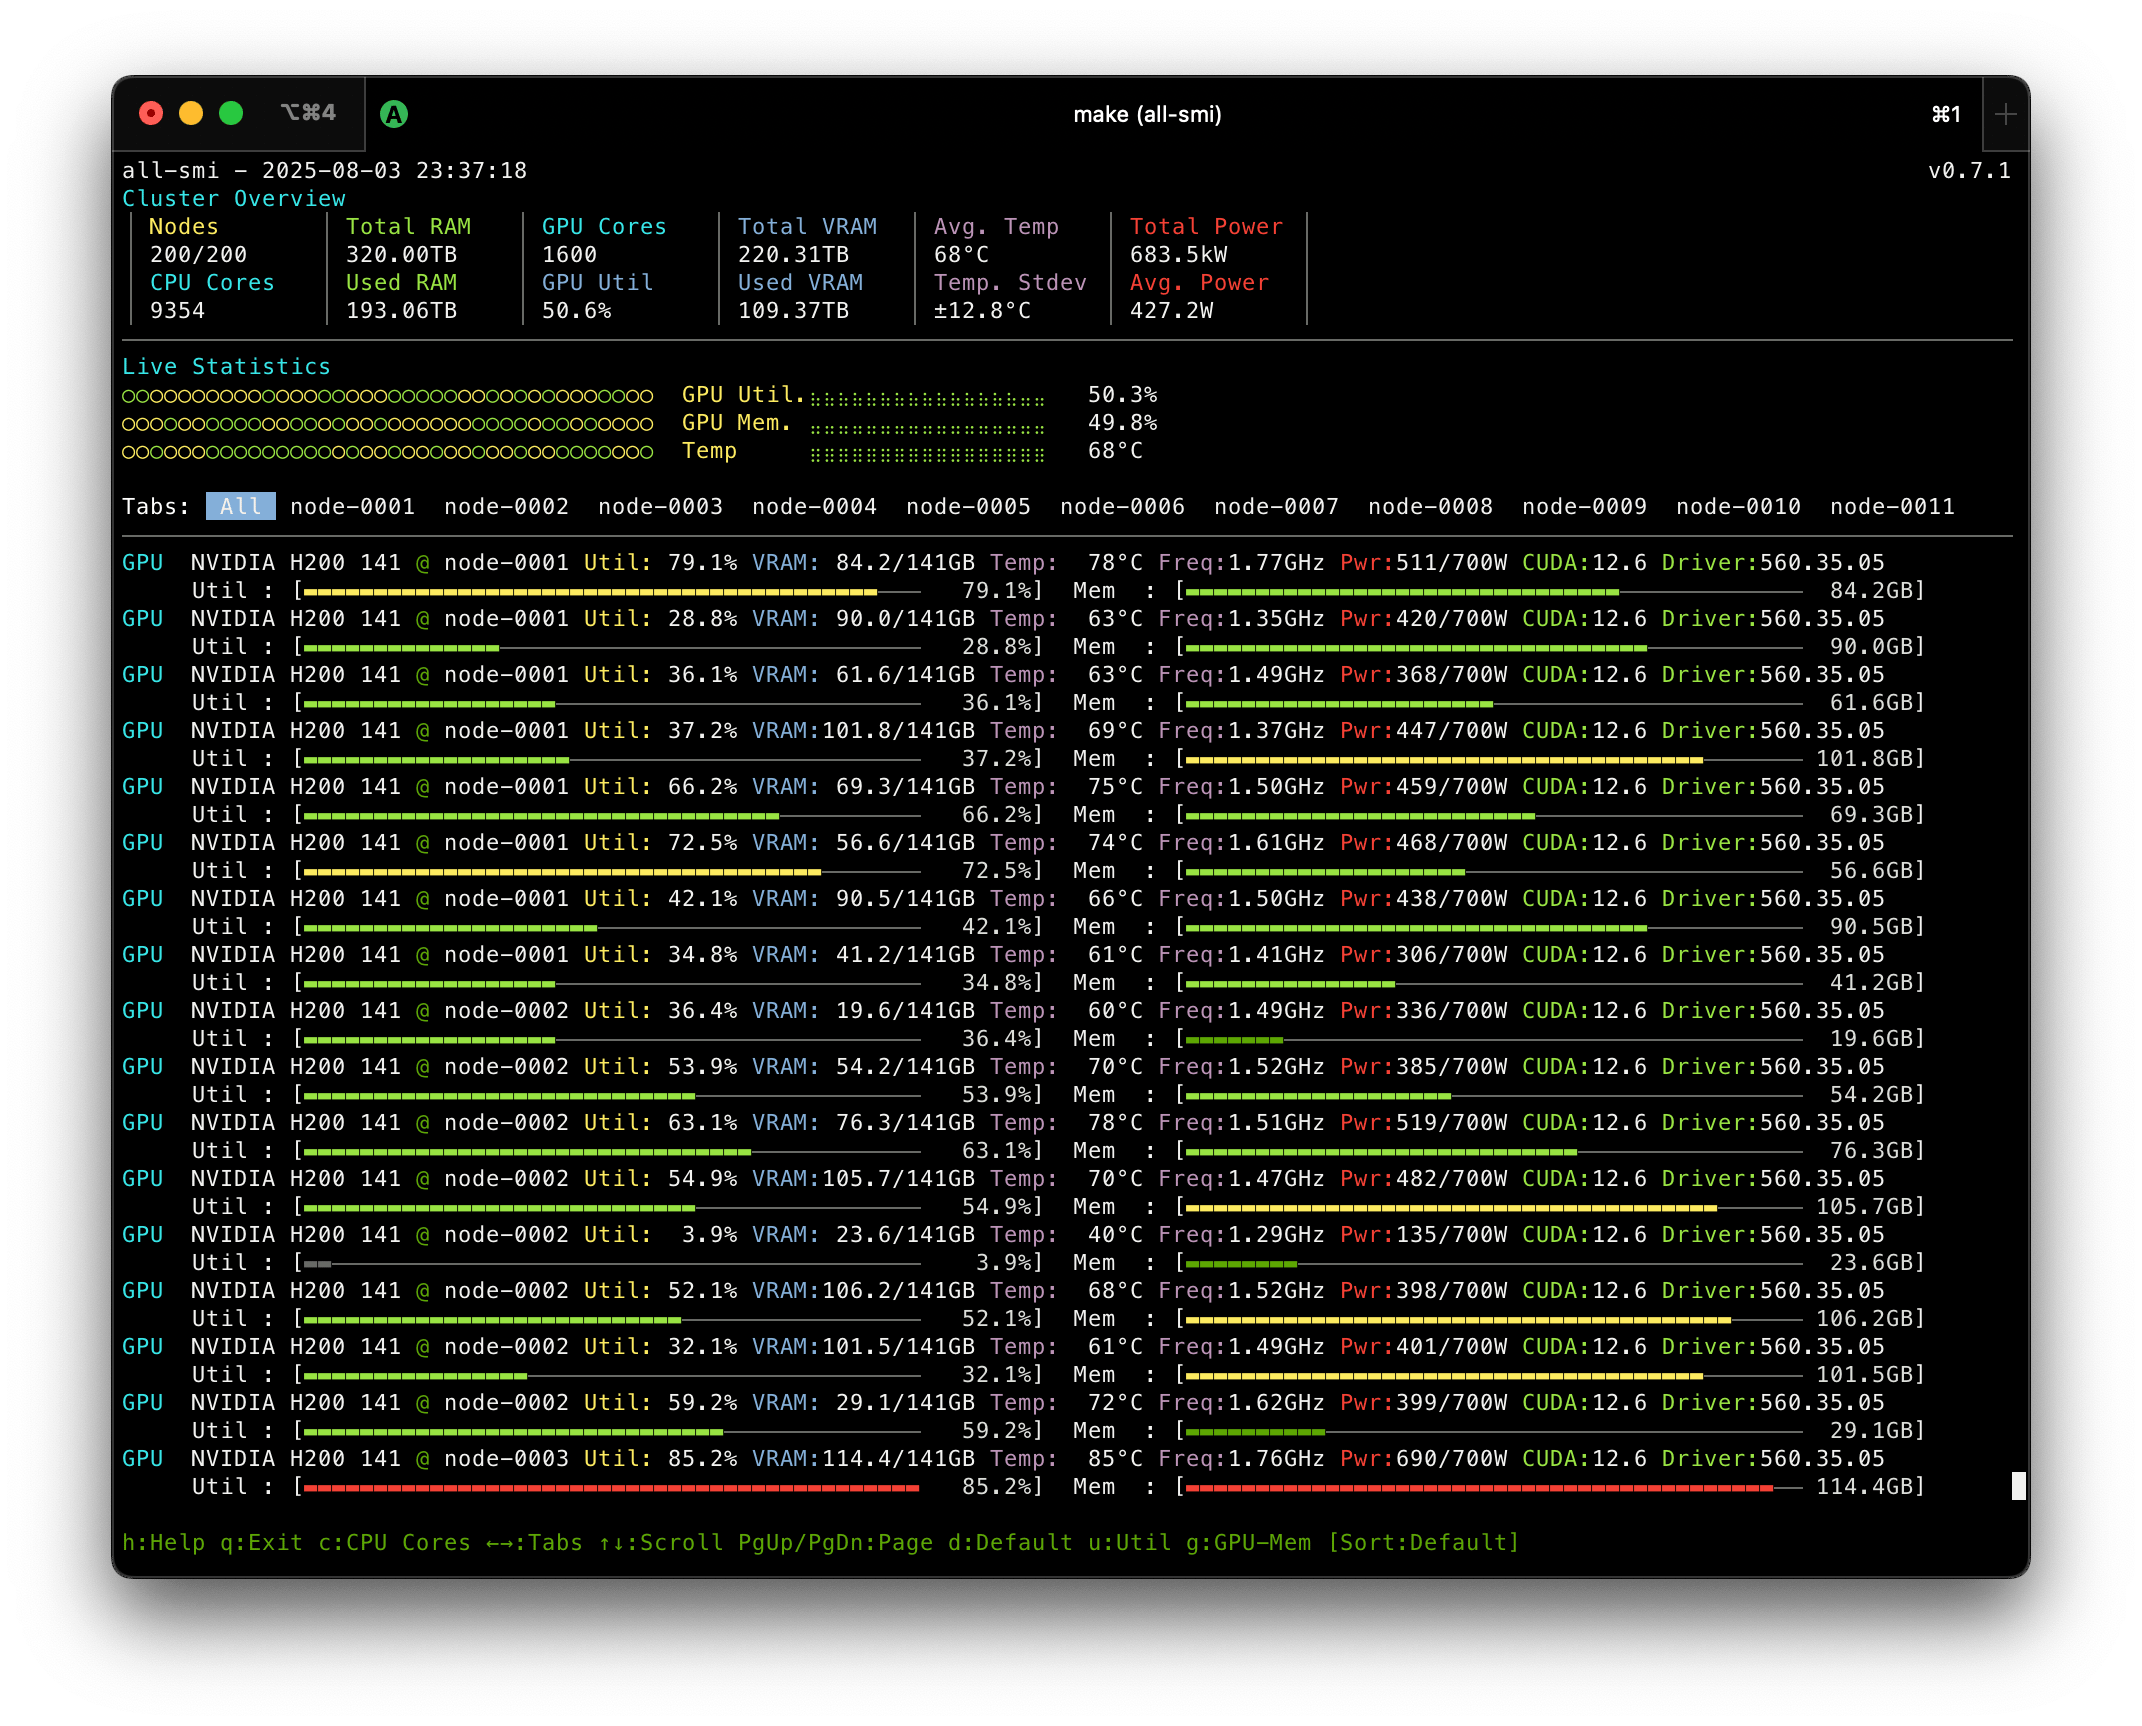Screen dimensions: 2142x1726
Task: Click the g:GPU-Mem sort hint
Action: point(1249,1542)
